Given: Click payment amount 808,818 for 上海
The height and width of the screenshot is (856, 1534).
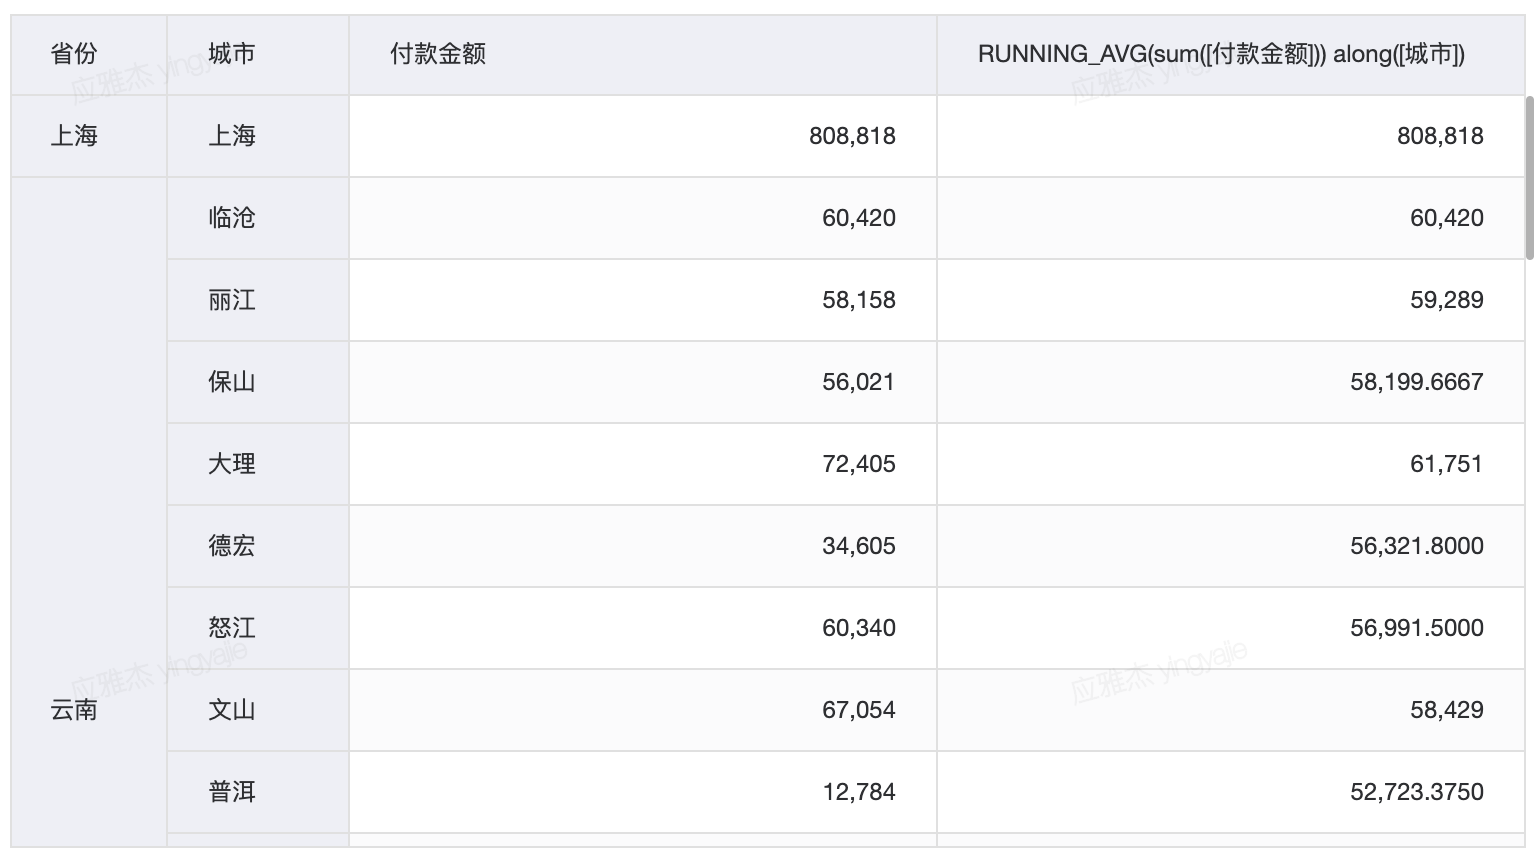Looking at the screenshot, I should [x=643, y=136].
